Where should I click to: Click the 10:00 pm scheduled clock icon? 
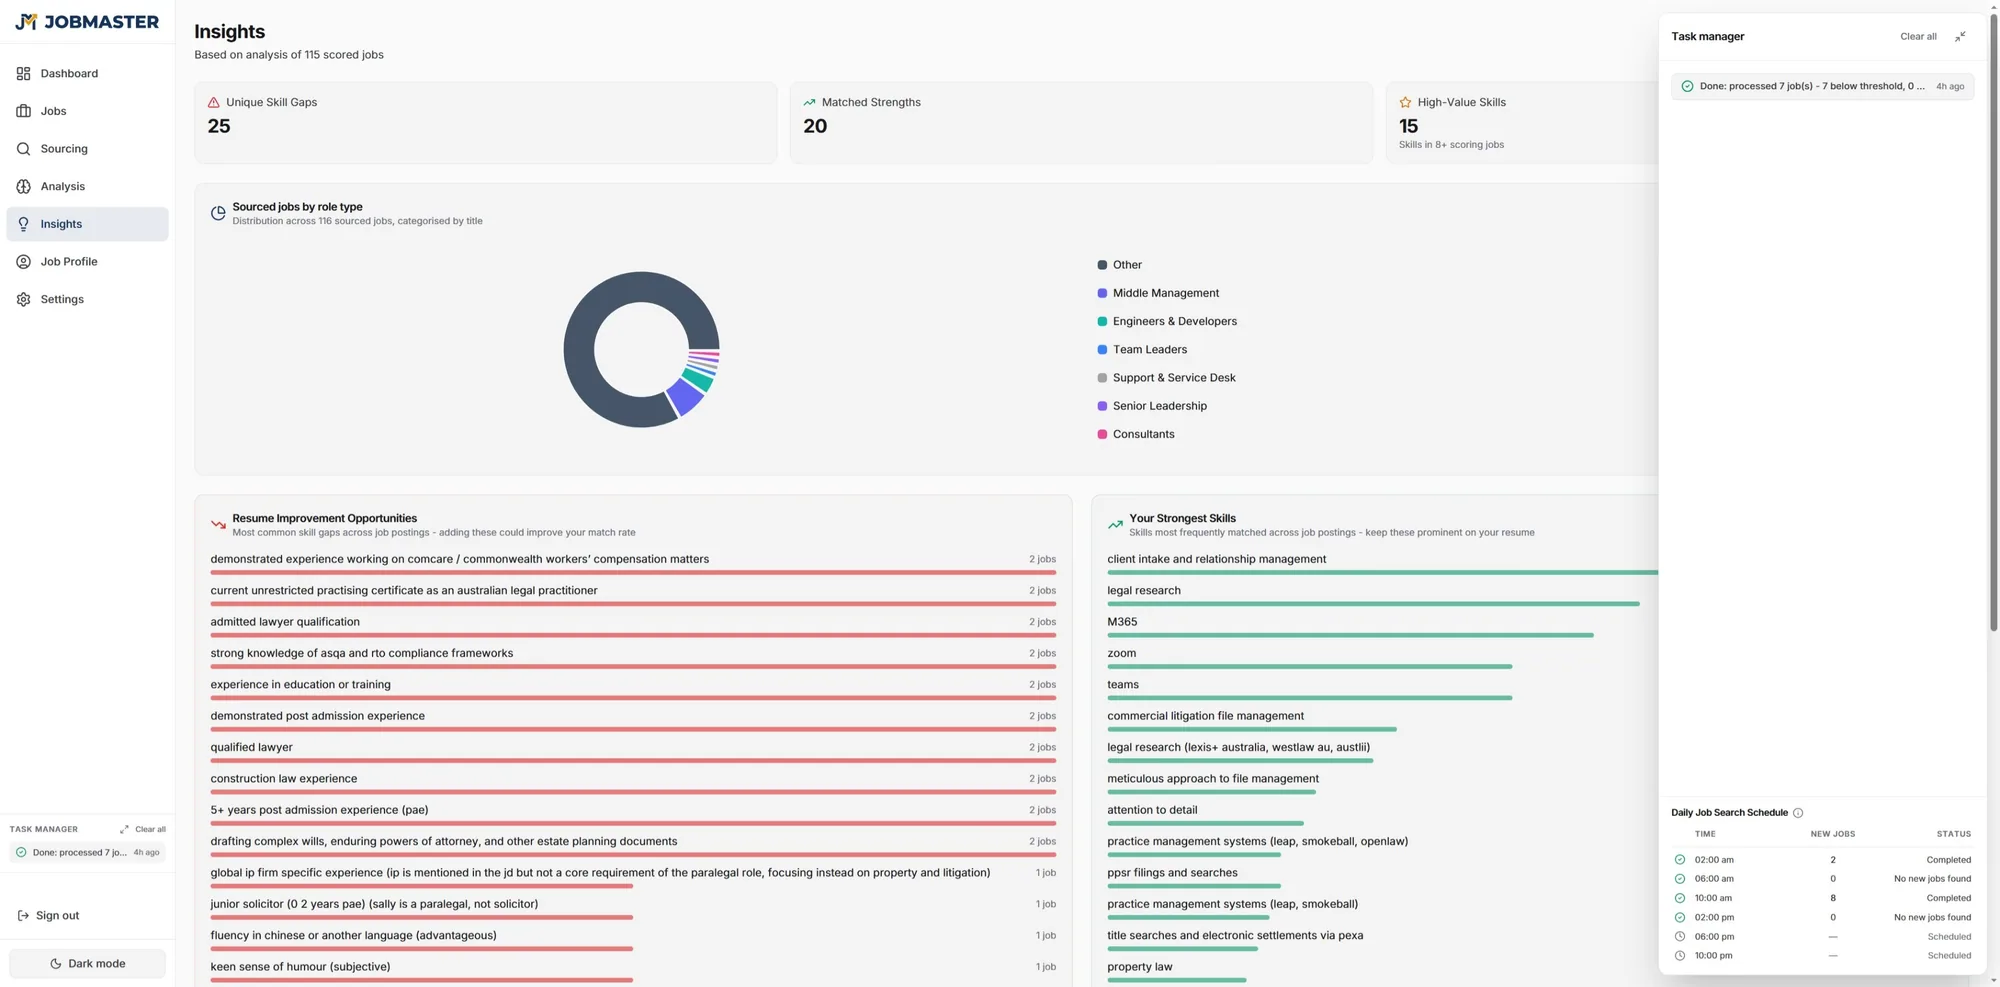click(x=1679, y=956)
